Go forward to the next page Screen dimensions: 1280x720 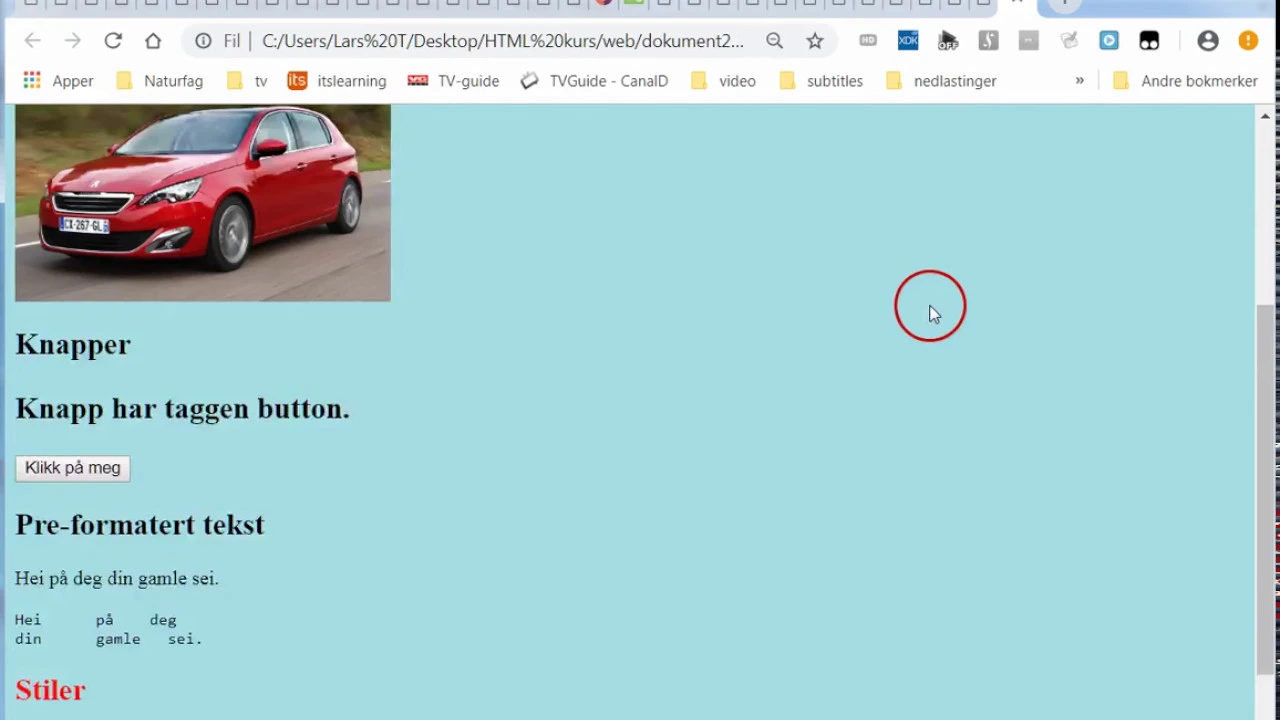pyautogui.click(x=73, y=41)
